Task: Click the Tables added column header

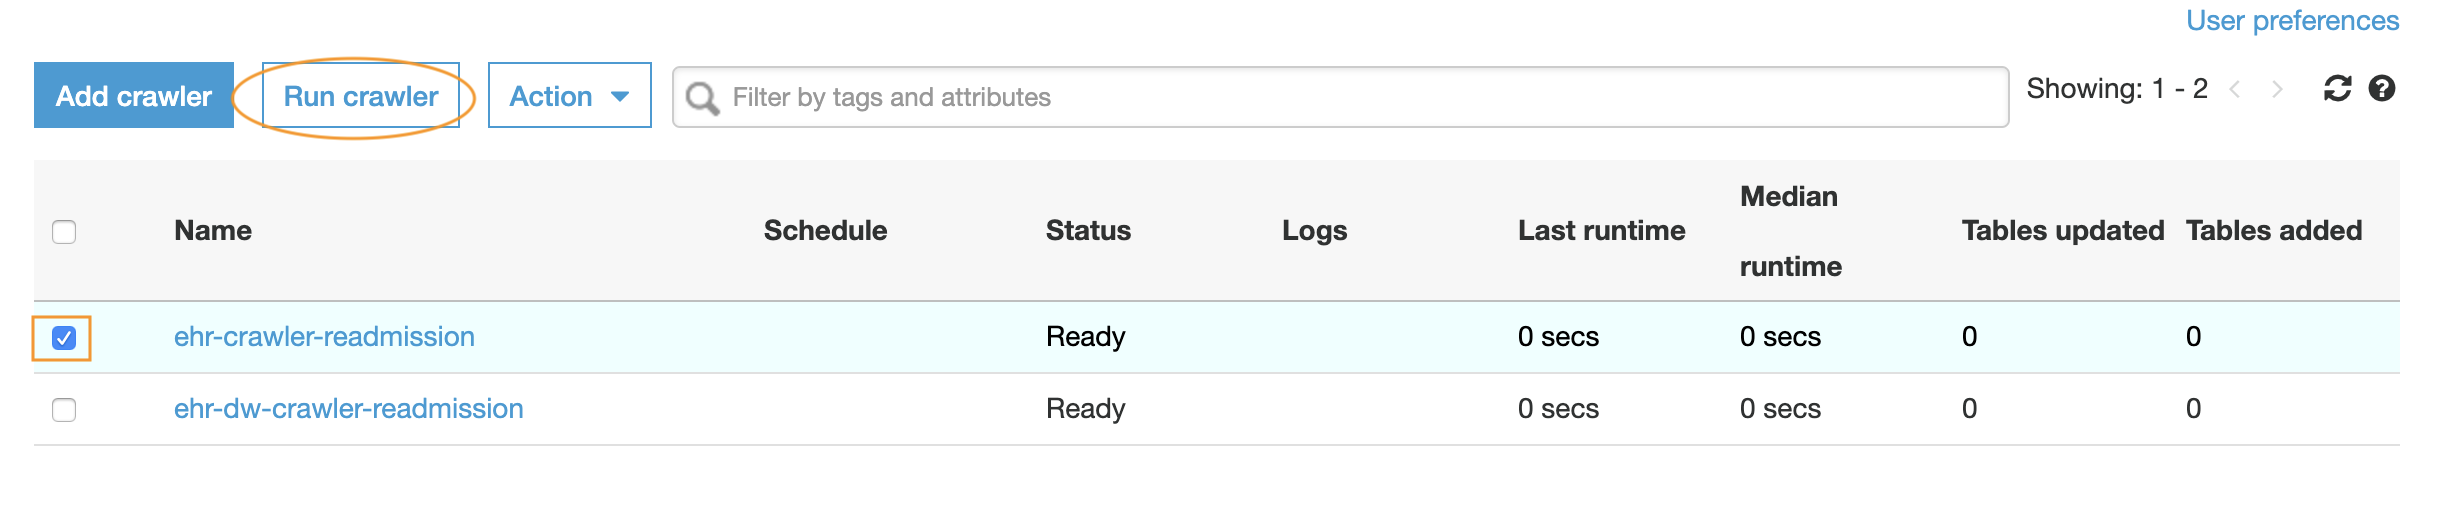Action: (x=2274, y=231)
